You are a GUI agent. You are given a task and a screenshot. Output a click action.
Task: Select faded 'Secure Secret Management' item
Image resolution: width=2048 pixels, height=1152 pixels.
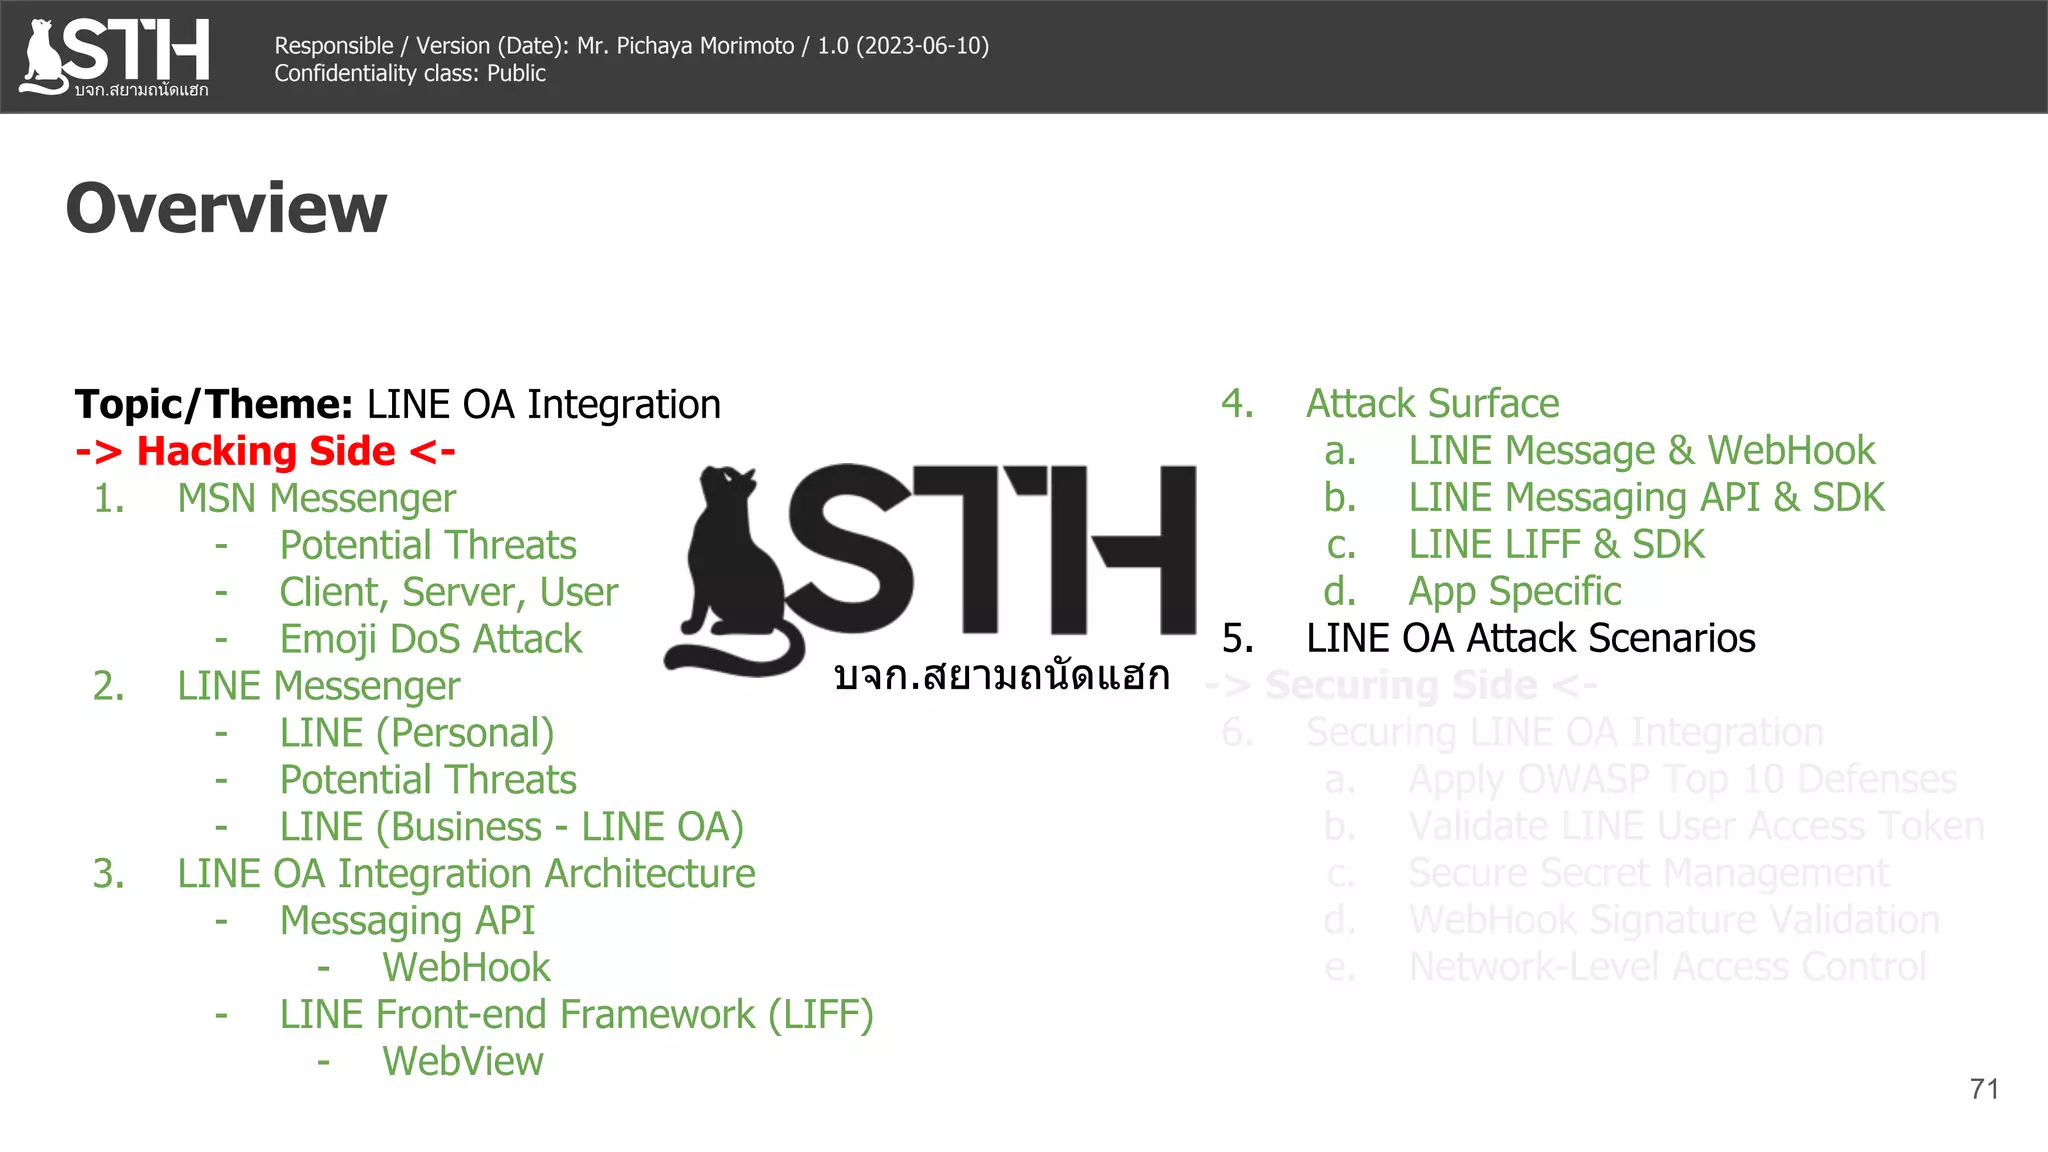[x=1649, y=873]
